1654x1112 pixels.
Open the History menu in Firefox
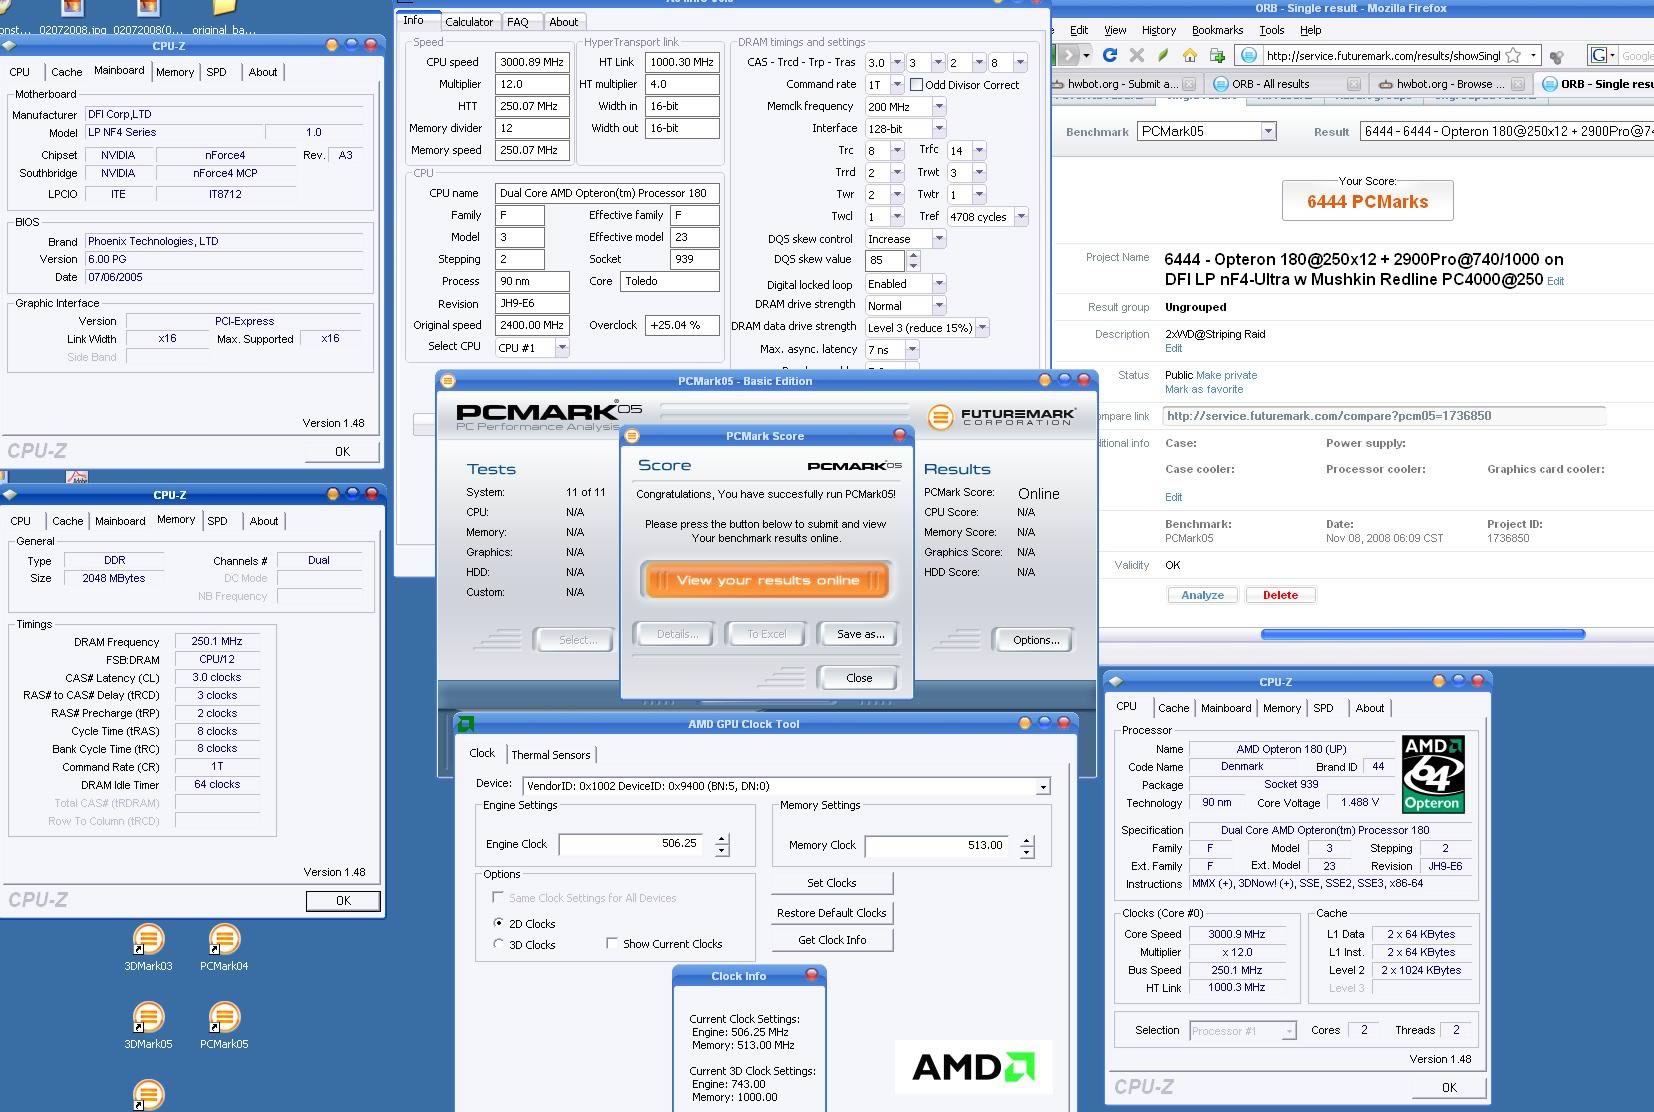point(1158,30)
